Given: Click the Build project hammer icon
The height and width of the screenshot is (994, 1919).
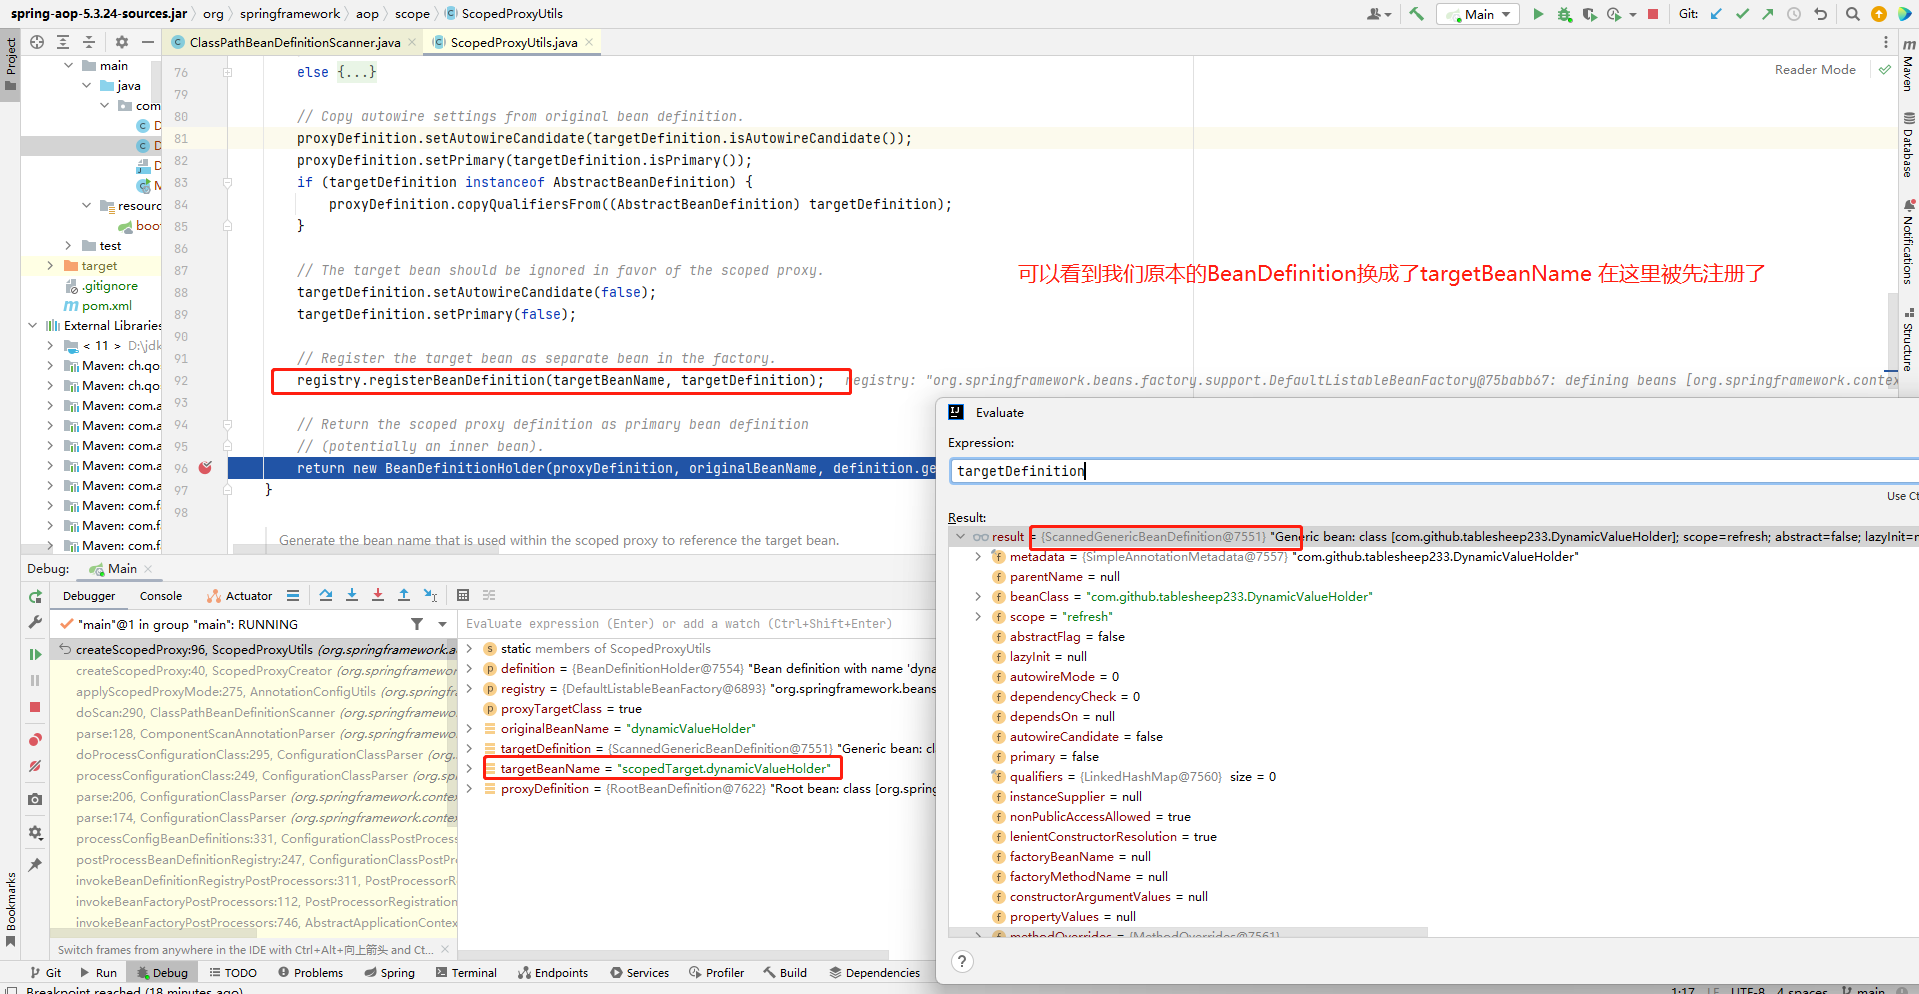Looking at the screenshot, I should (1416, 14).
